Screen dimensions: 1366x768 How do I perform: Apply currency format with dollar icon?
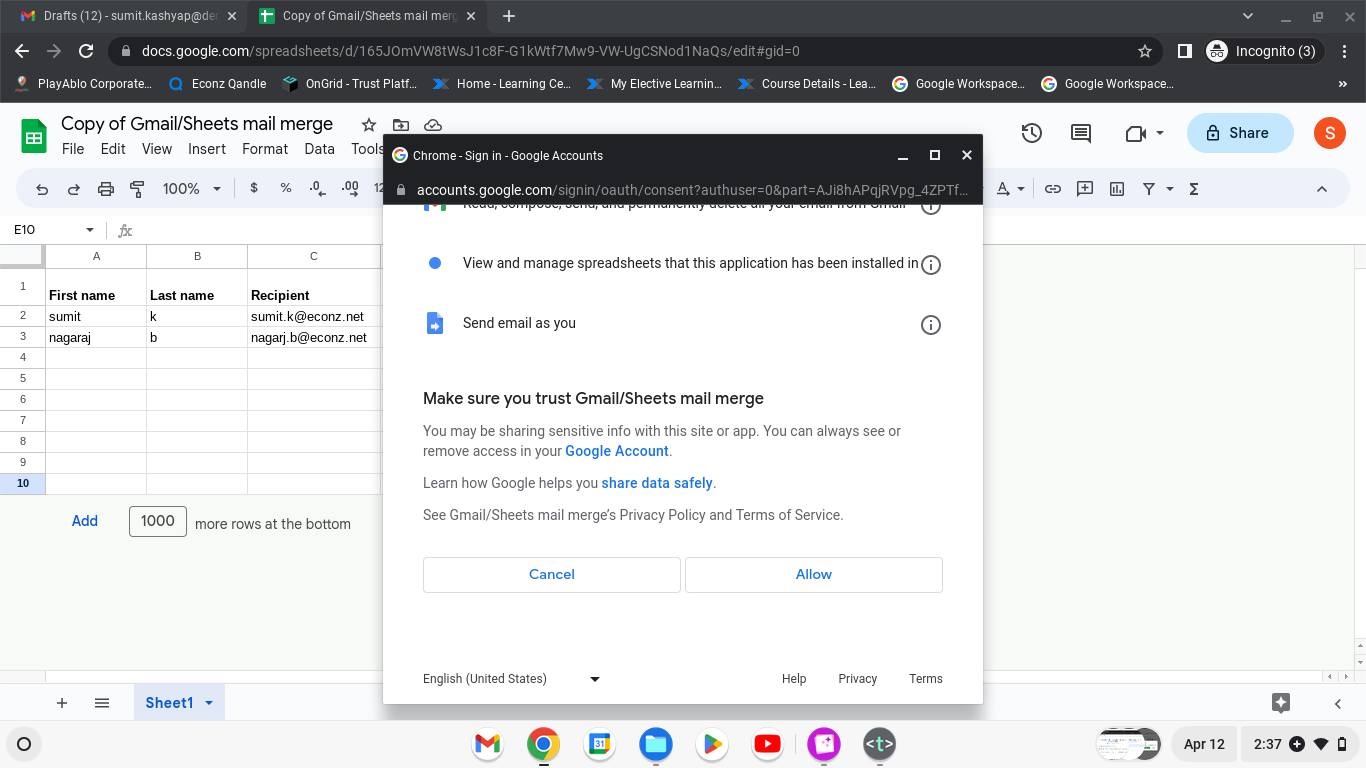pos(254,188)
